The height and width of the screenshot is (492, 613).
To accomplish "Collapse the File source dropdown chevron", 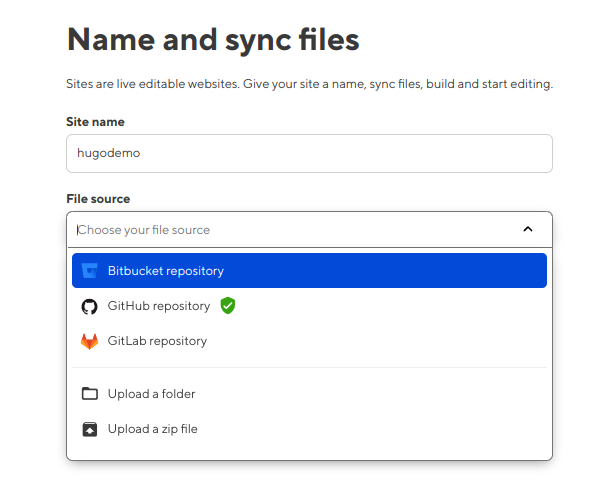I will [528, 230].
